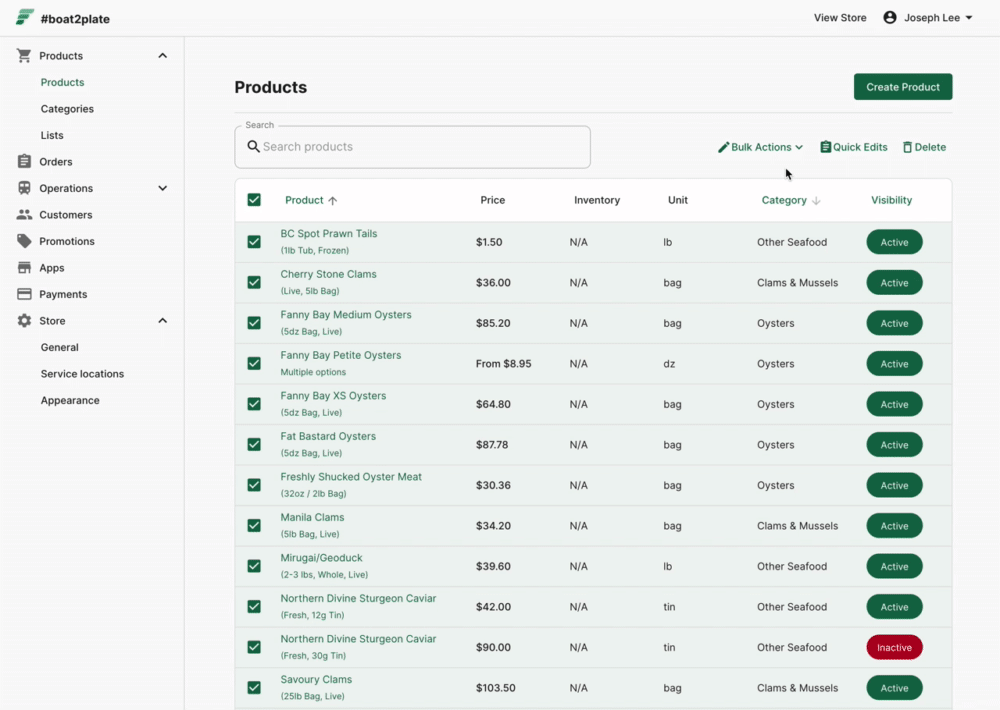1000x710 pixels.
Task: Open Categories in the sidebar
Action: pyautogui.click(x=67, y=108)
